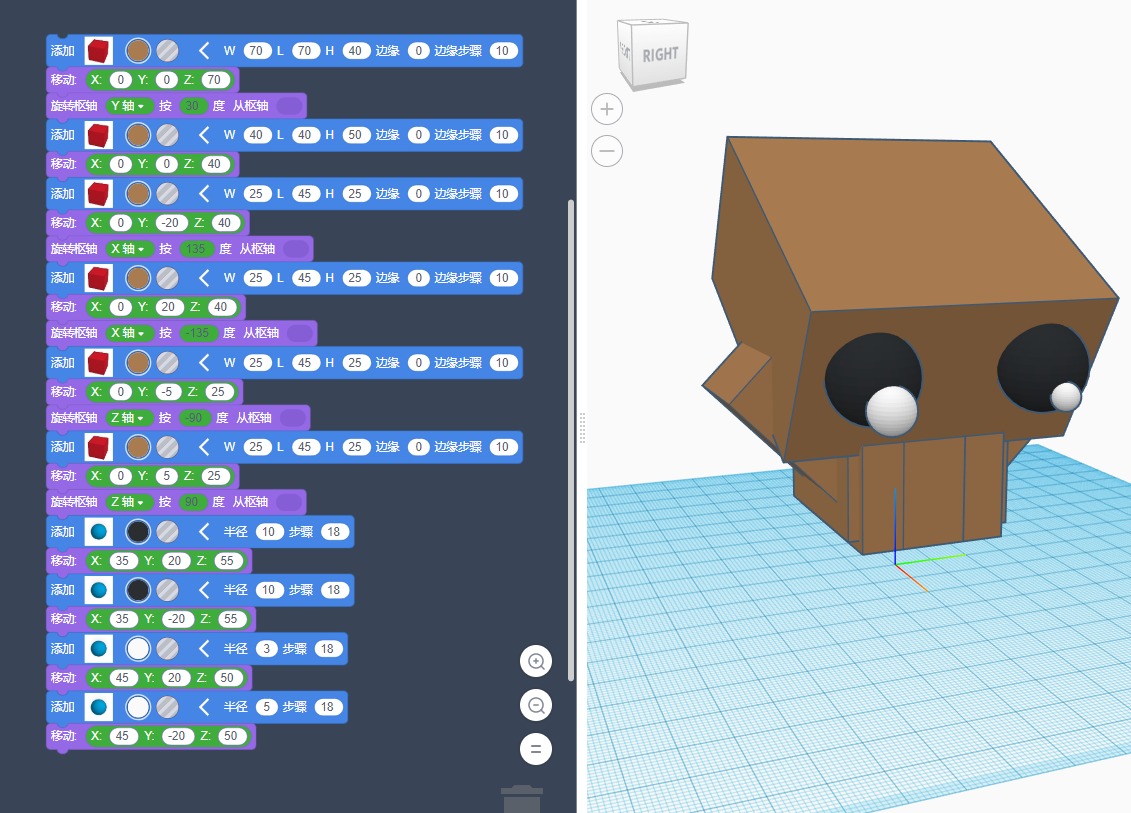Click the code panel vertical scrollbar
Image resolution: width=1131 pixels, height=813 pixels.
tap(571, 440)
